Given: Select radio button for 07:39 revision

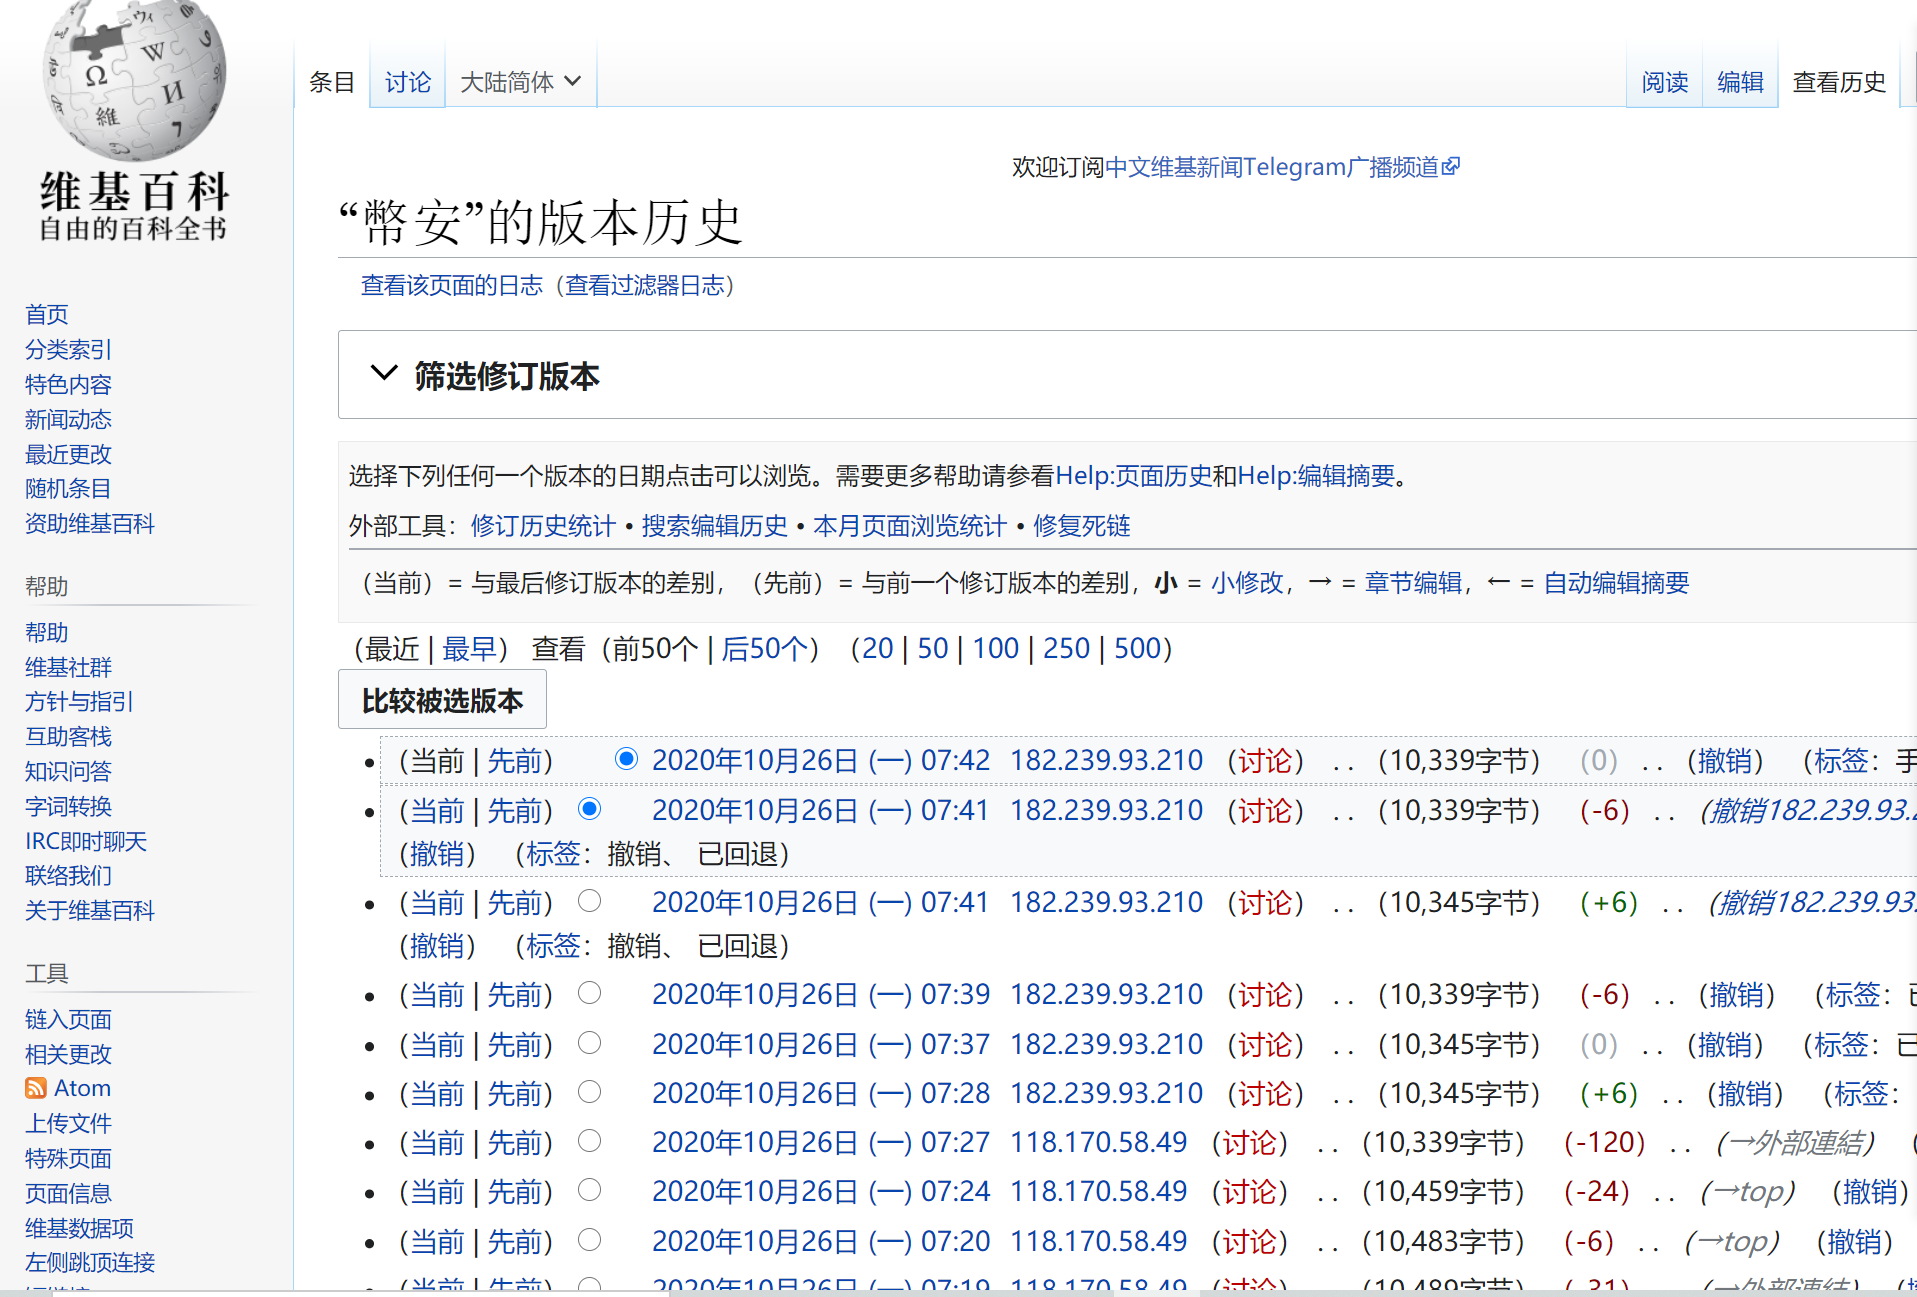Looking at the screenshot, I should click(x=590, y=993).
